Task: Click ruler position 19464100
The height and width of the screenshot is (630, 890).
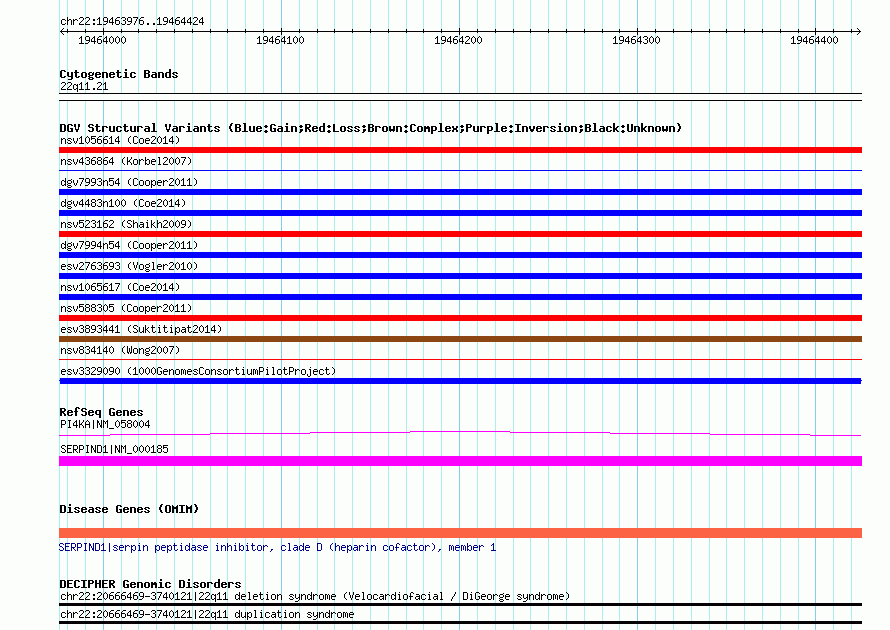Action: click(280, 40)
